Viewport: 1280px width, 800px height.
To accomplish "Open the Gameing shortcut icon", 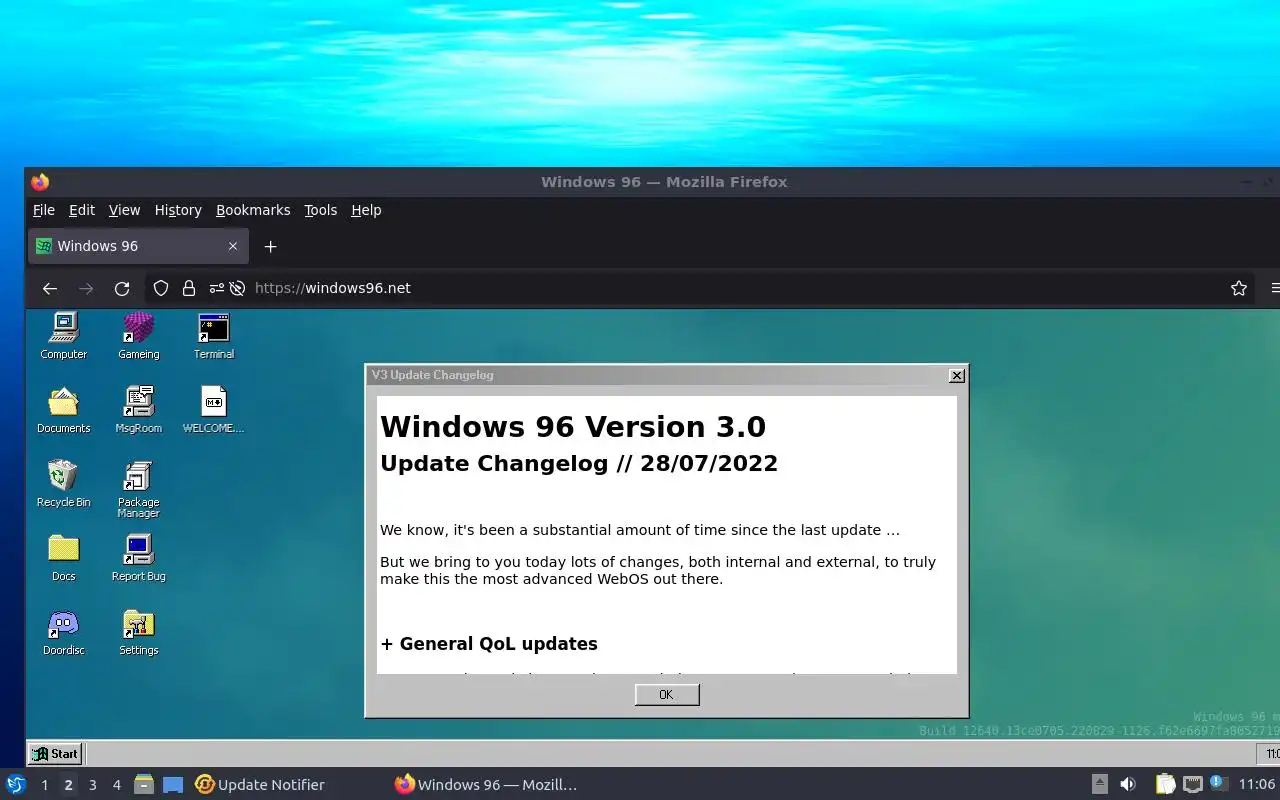I will (x=138, y=335).
